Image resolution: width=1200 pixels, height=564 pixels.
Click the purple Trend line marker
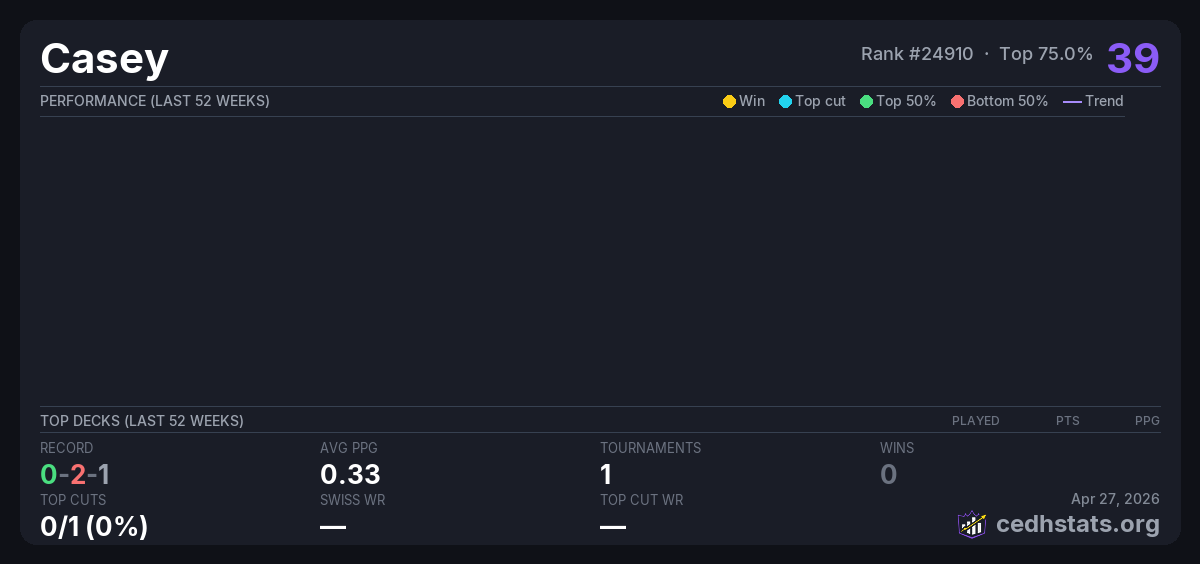click(x=1072, y=101)
